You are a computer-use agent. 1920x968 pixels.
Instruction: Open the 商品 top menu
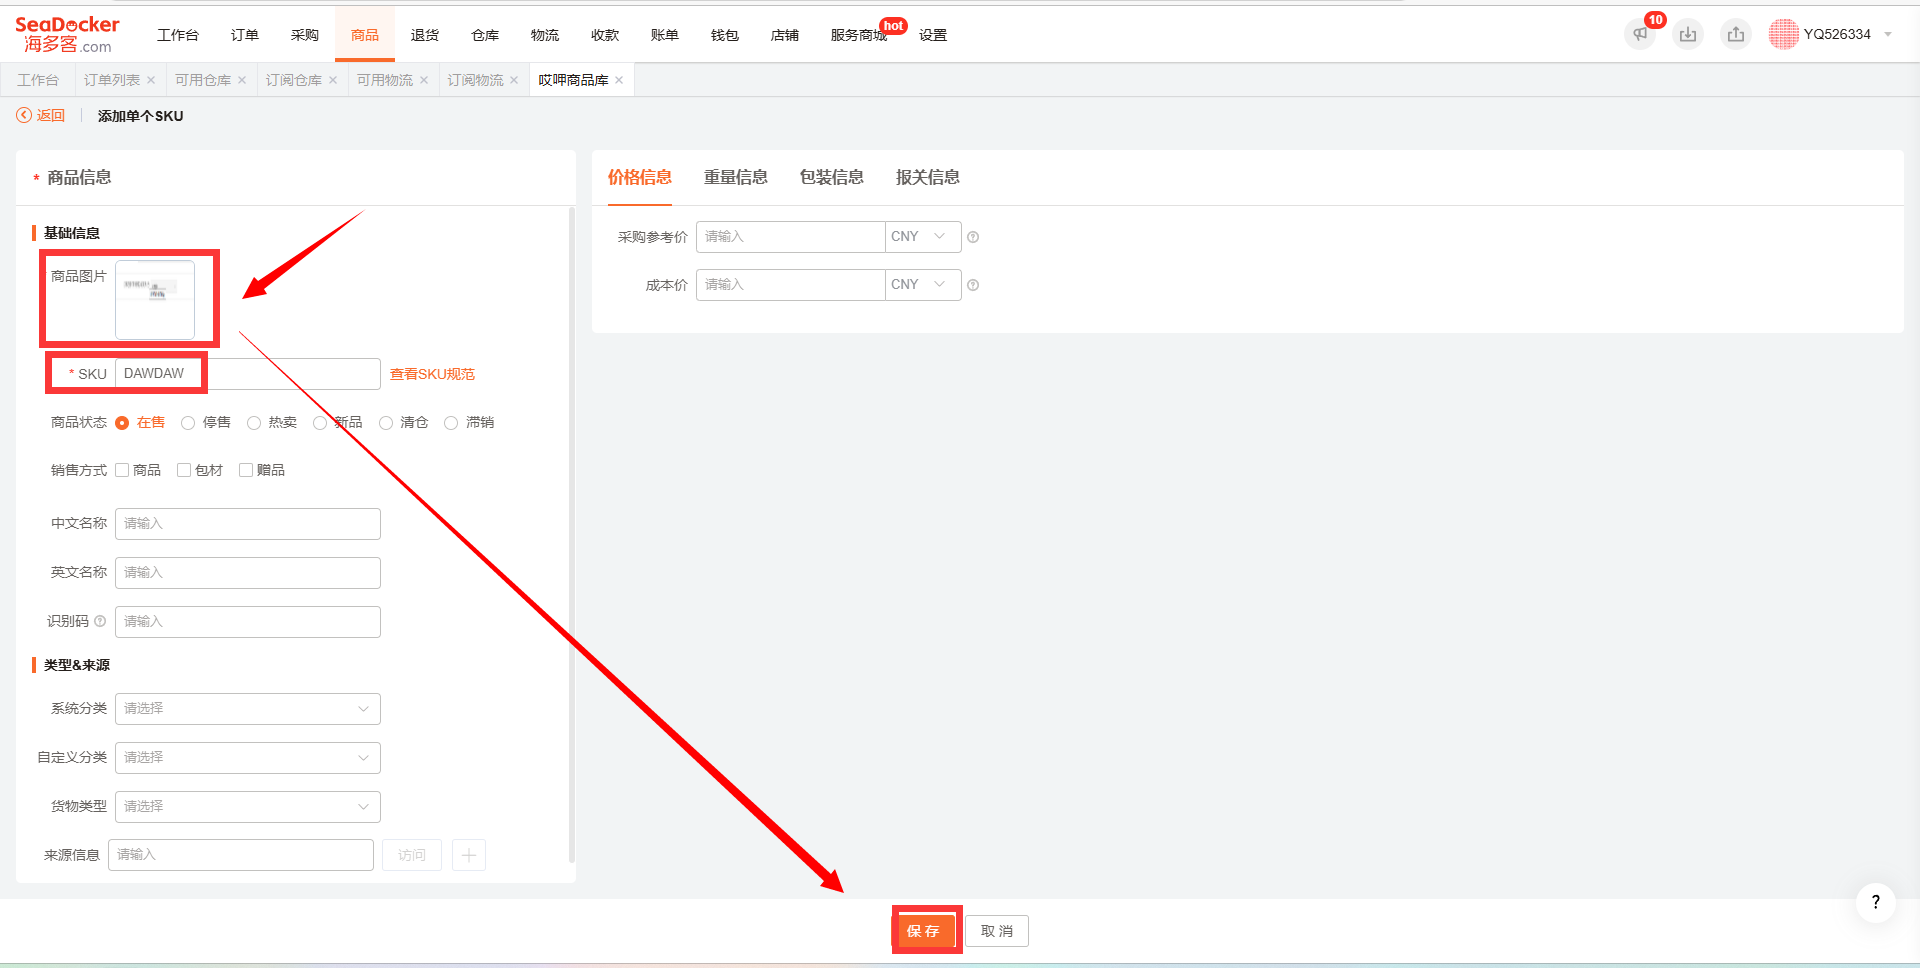[365, 35]
